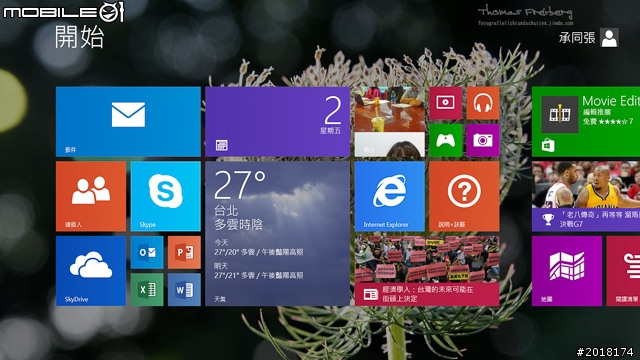Open the News tile about 經濟學人
Image resolution: width=640 pixels, height=360 pixels.
click(427, 271)
